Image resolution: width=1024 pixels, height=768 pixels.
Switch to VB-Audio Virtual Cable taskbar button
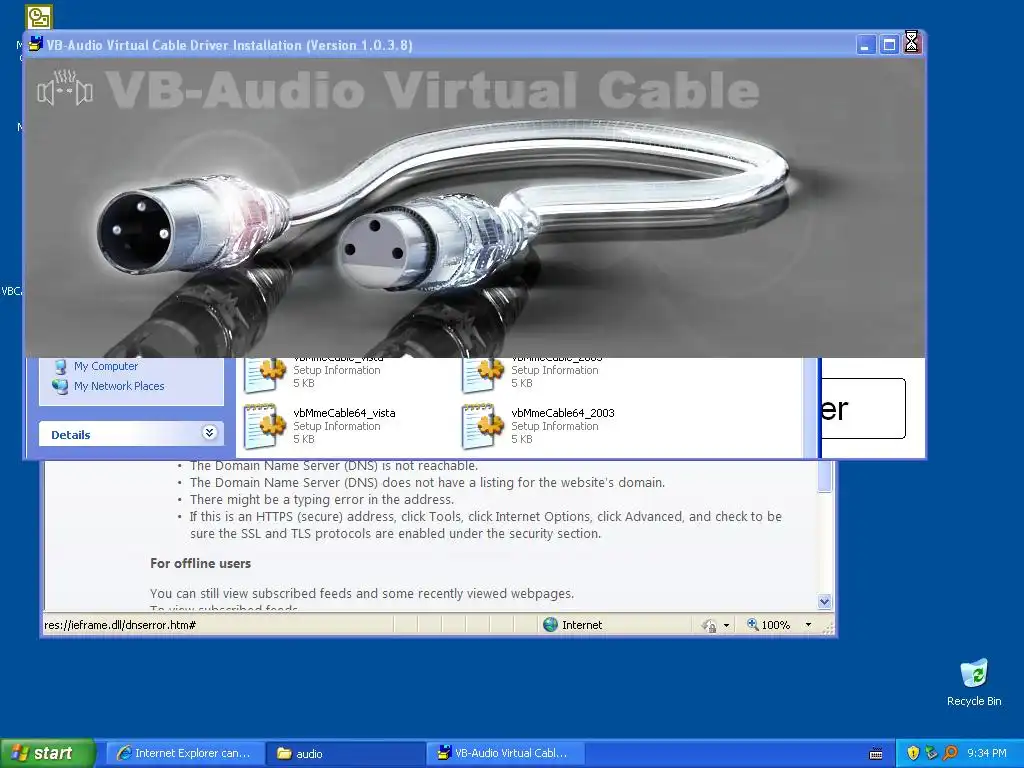click(506, 753)
